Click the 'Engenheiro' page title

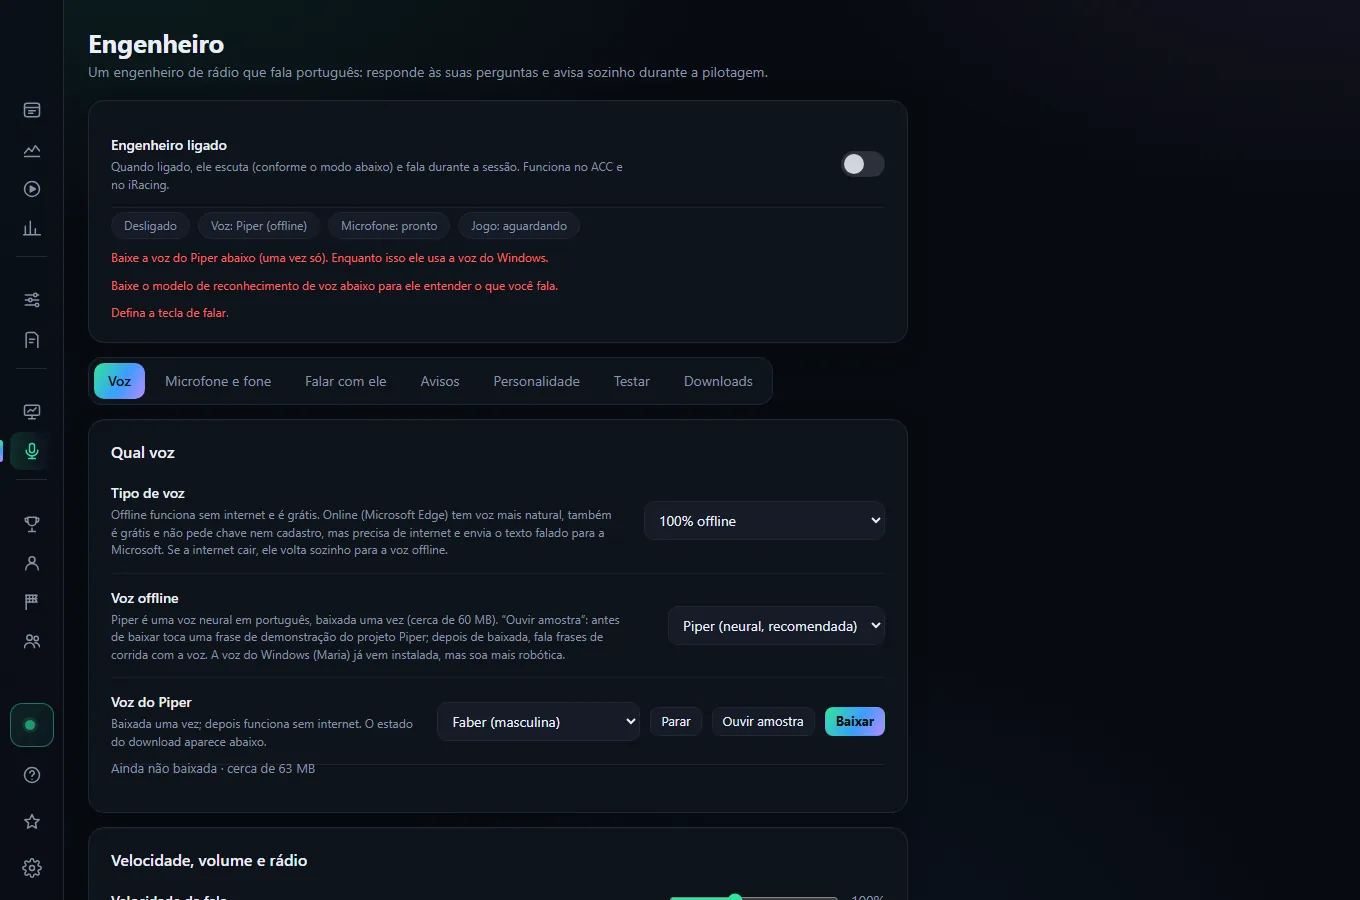(x=156, y=45)
